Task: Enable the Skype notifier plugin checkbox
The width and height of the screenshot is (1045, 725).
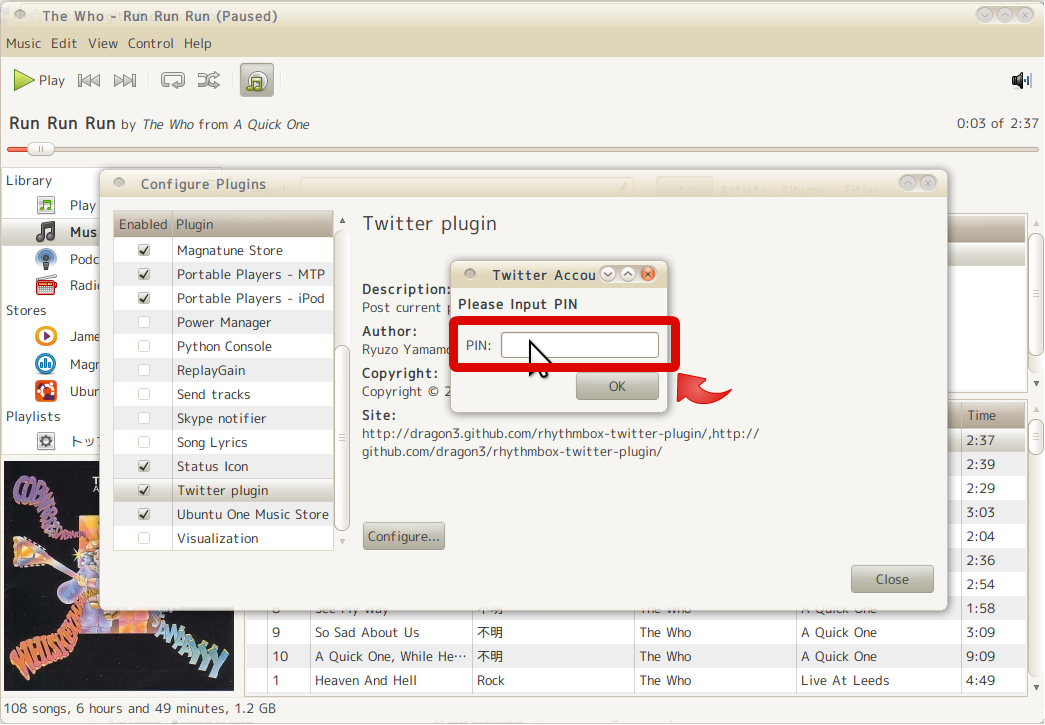Action: (144, 418)
